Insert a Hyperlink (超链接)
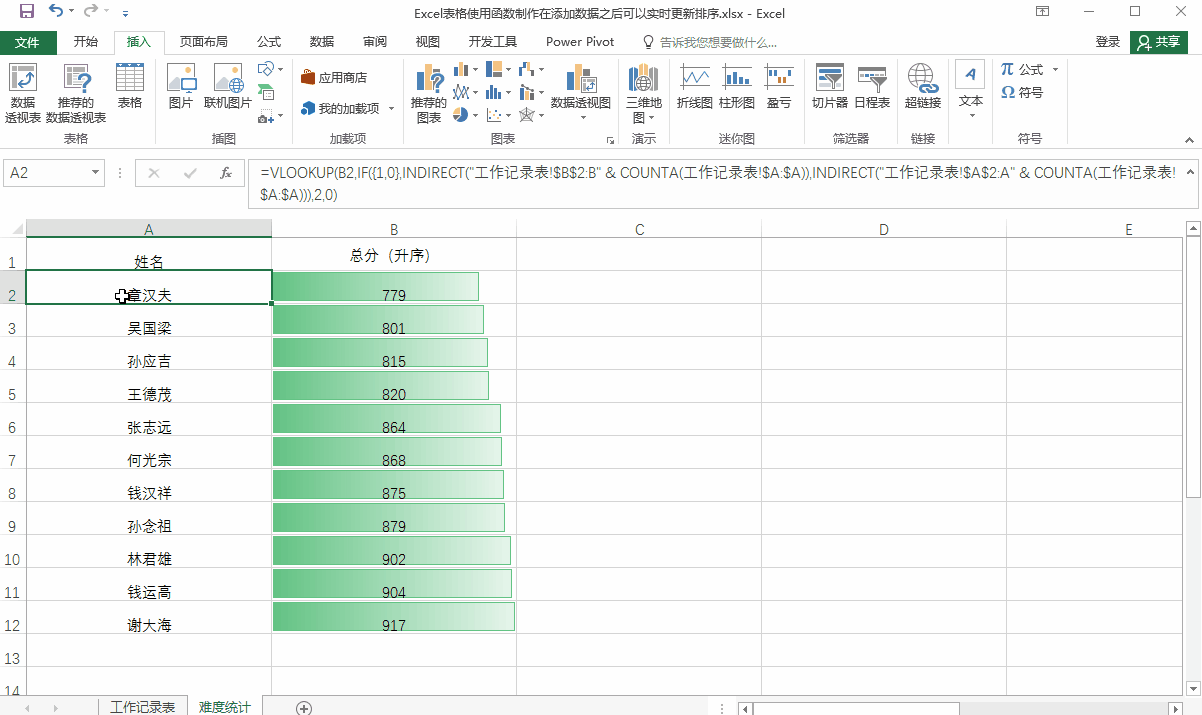The image size is (1202, 715). click(923, 87)
